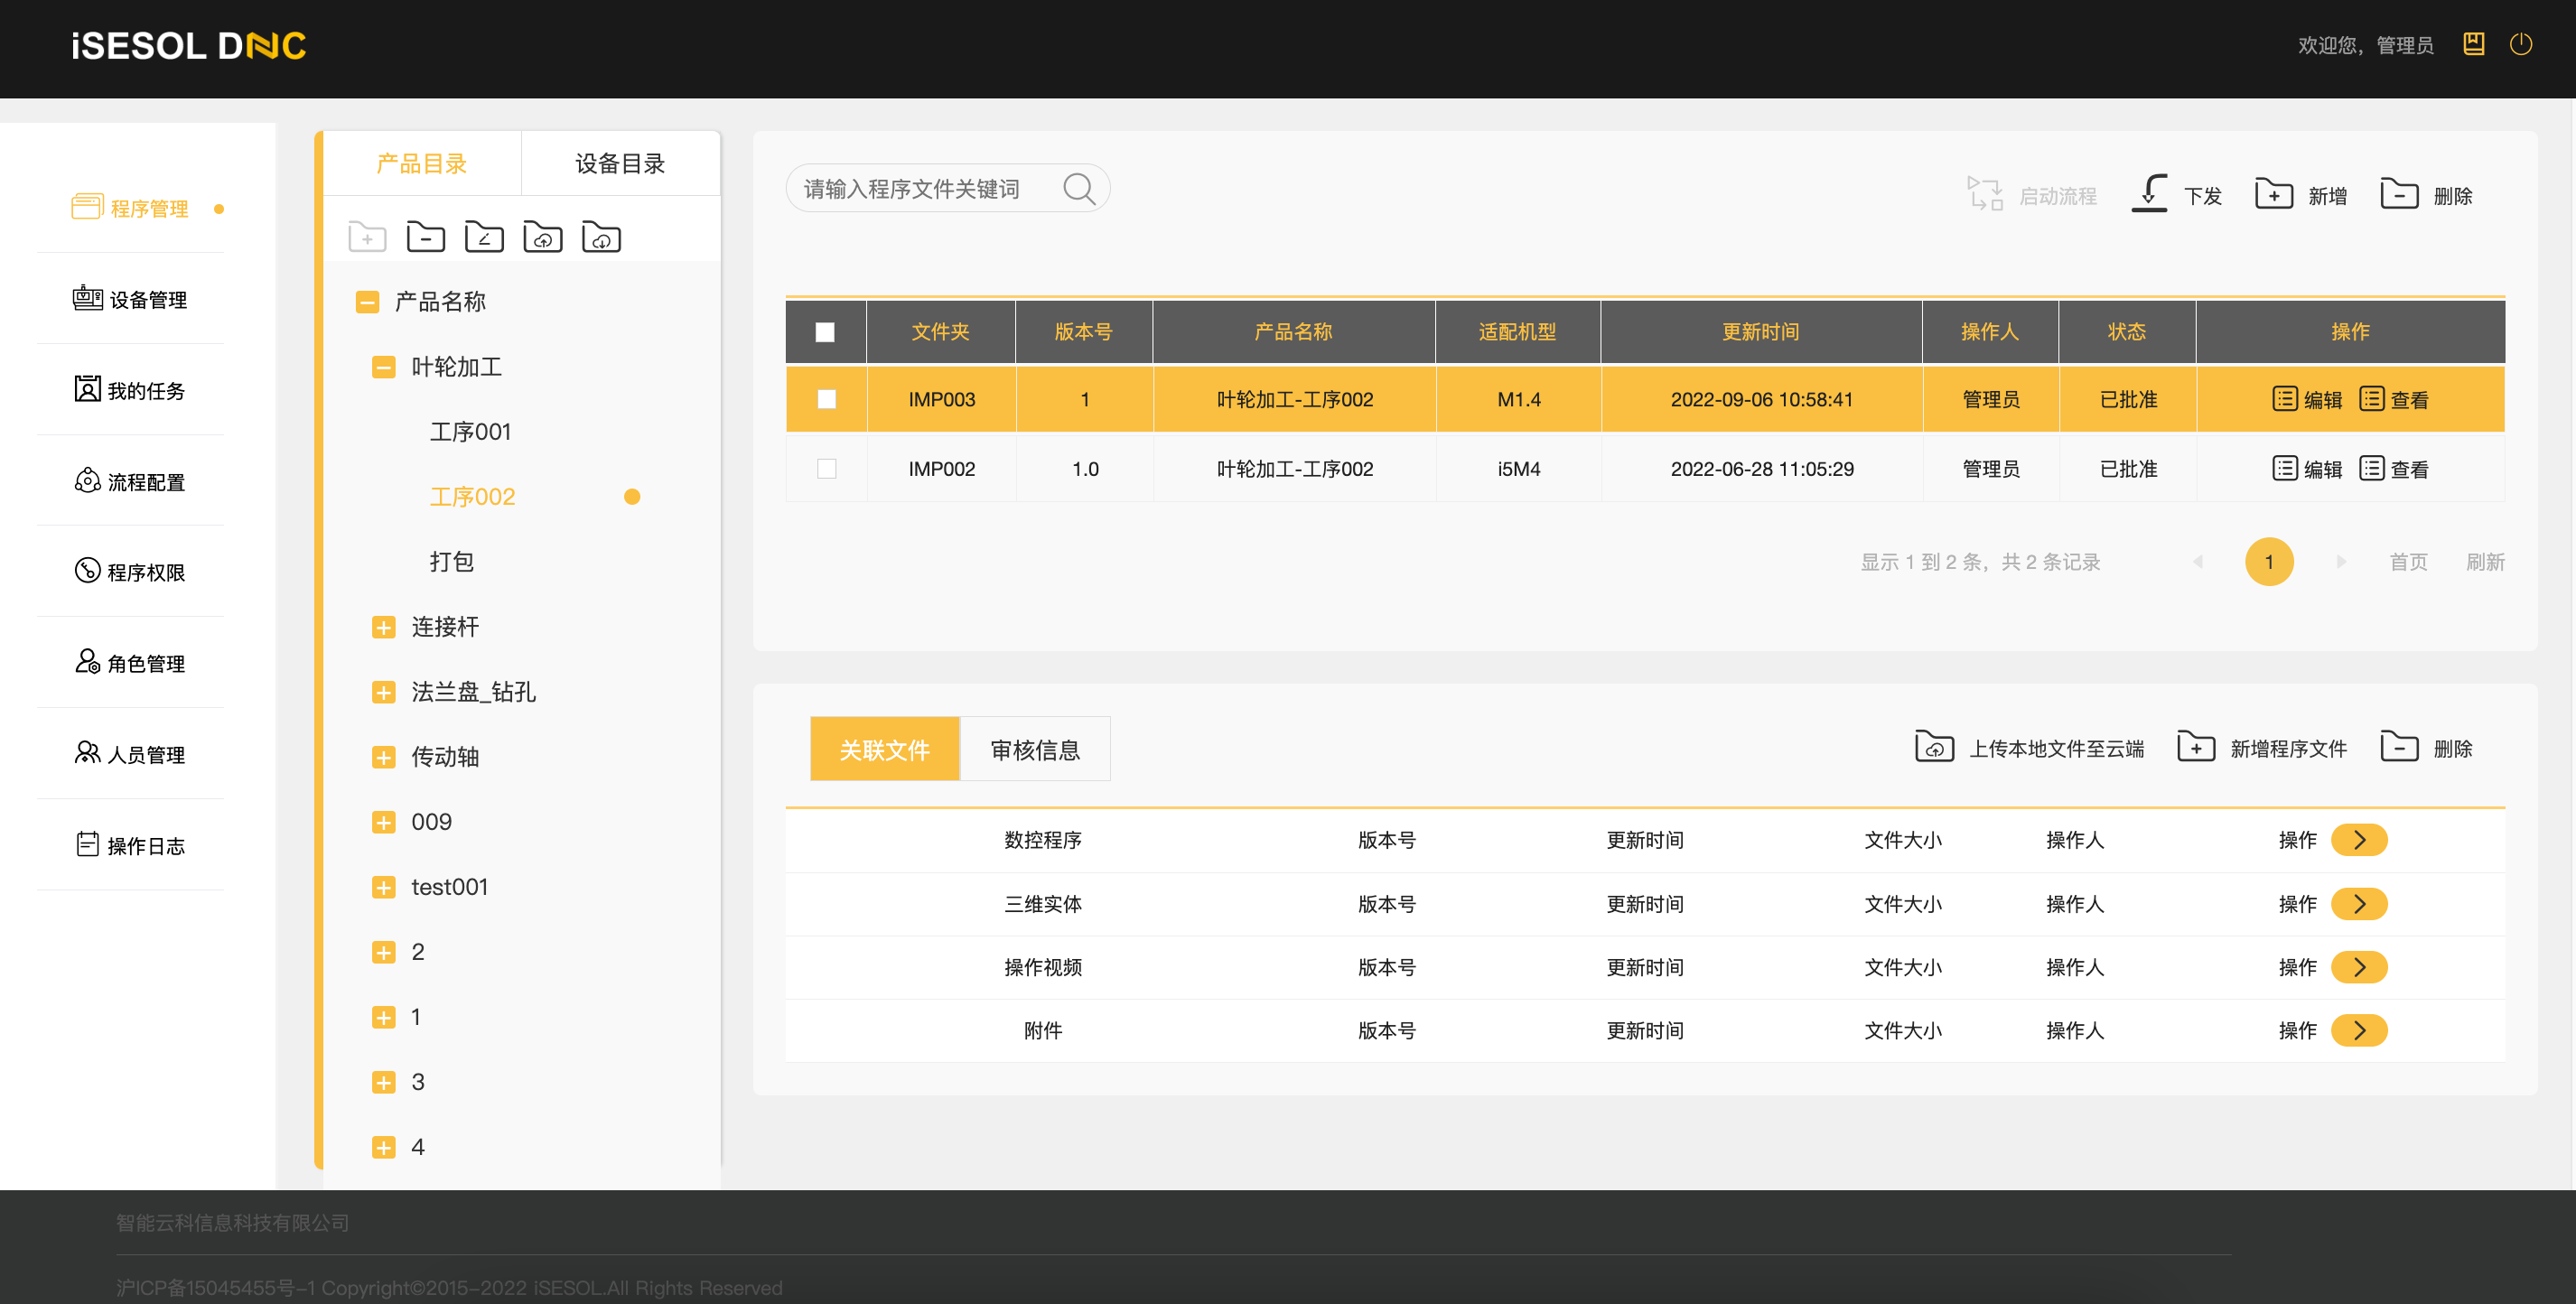Click the search magnifier icon

coord(1079,188)
